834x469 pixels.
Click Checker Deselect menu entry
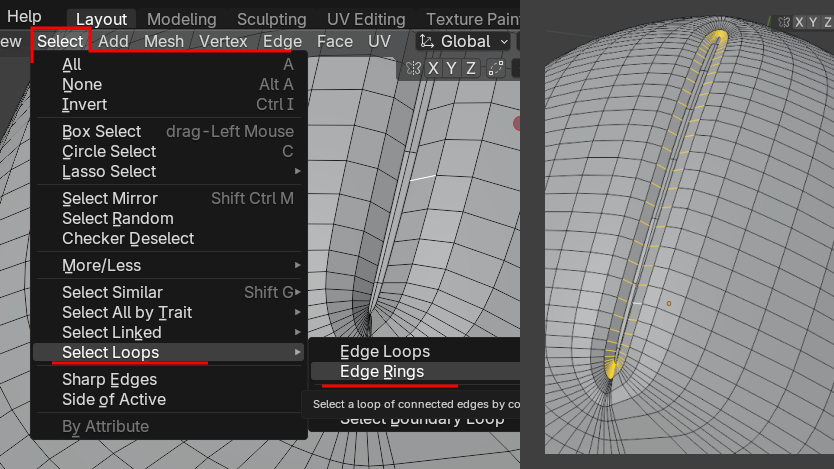tap(128, 238)
